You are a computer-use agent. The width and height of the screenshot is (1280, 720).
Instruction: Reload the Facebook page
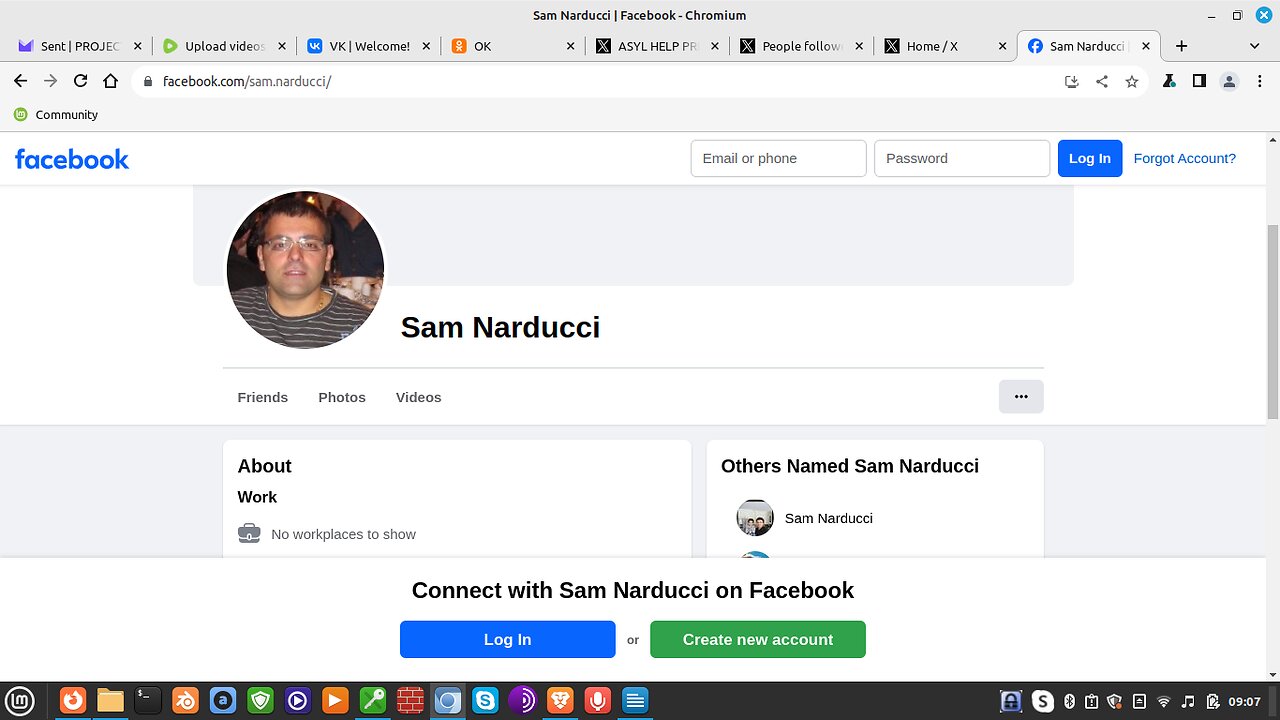click(x=81, y=81)
